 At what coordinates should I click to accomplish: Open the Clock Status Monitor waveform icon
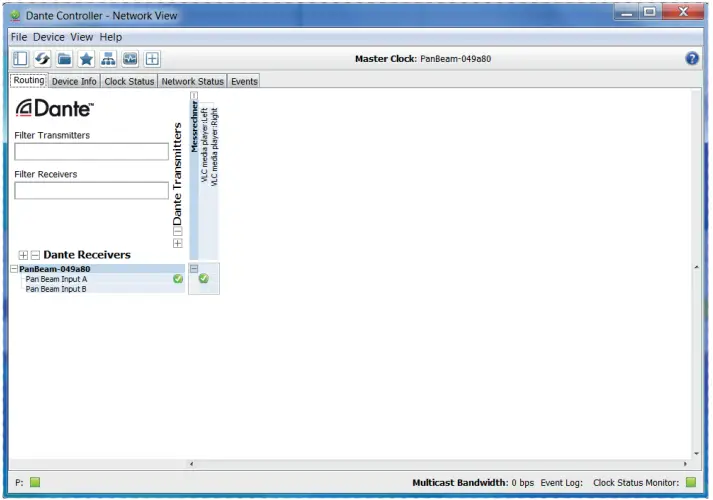[130, 59]
